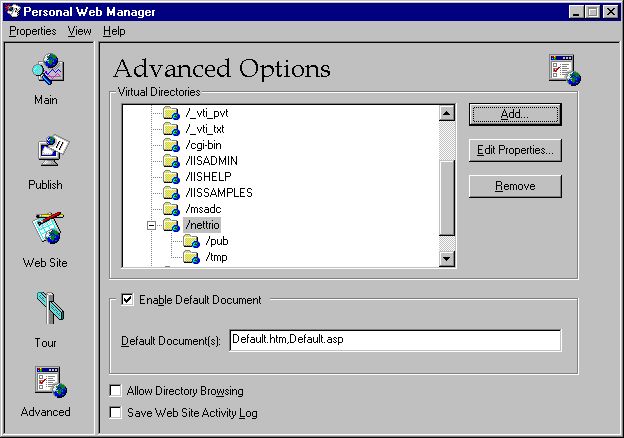The image size is (624, 438).
Task: Open the View menu
Action: pos(79,31)
